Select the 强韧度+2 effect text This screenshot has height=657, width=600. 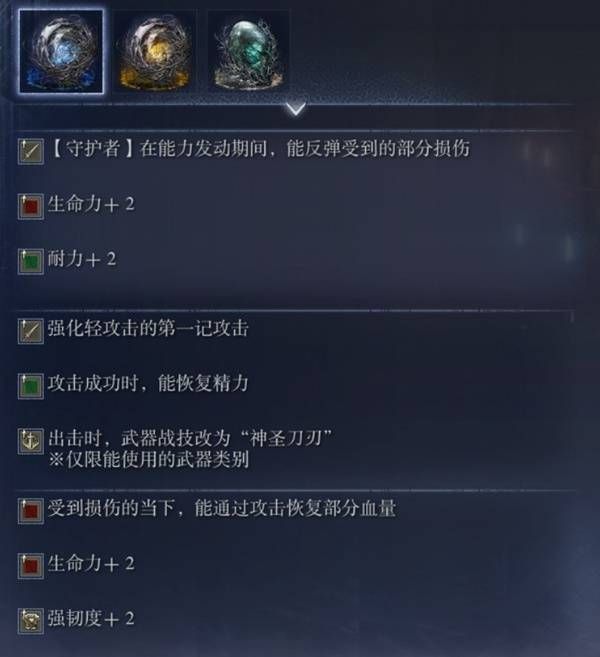(x=91, y=618)
